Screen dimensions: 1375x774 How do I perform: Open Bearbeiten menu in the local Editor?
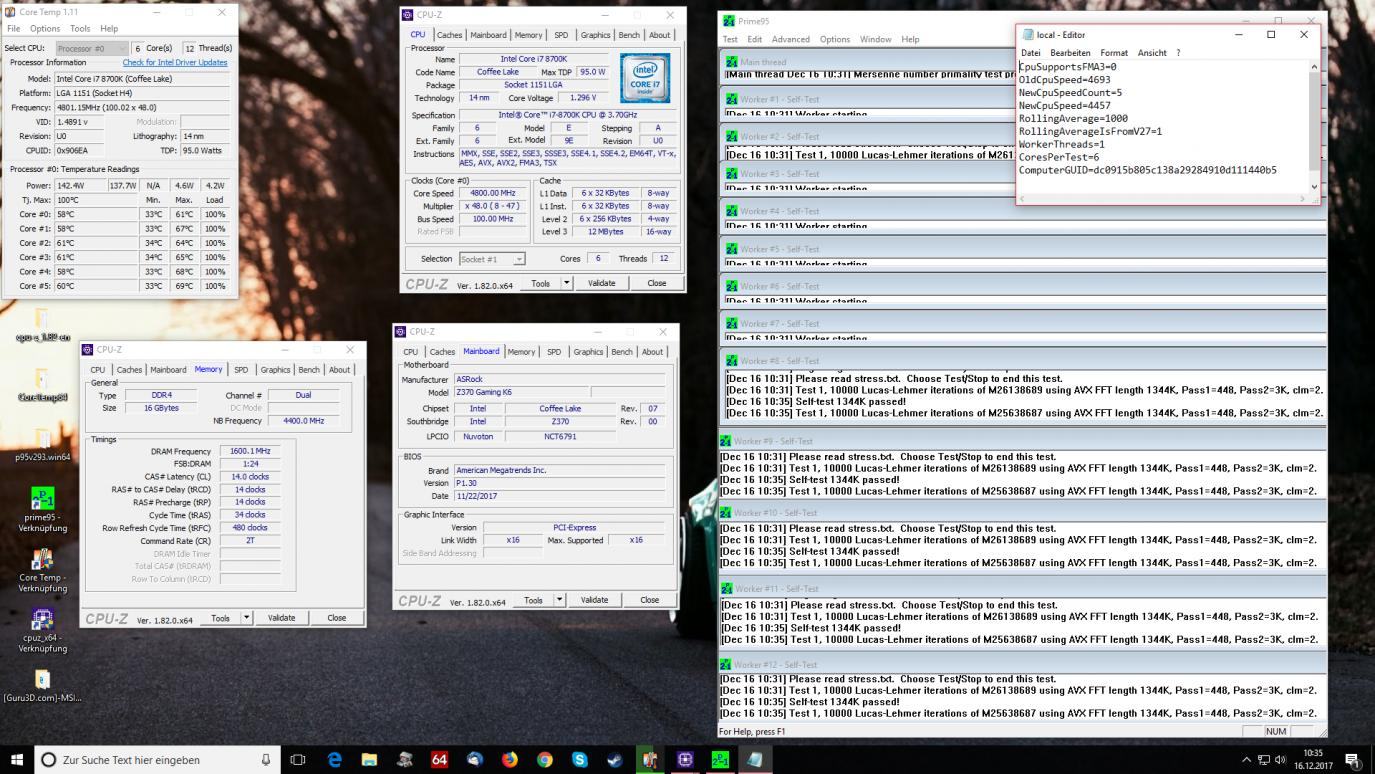(1070, 52)
